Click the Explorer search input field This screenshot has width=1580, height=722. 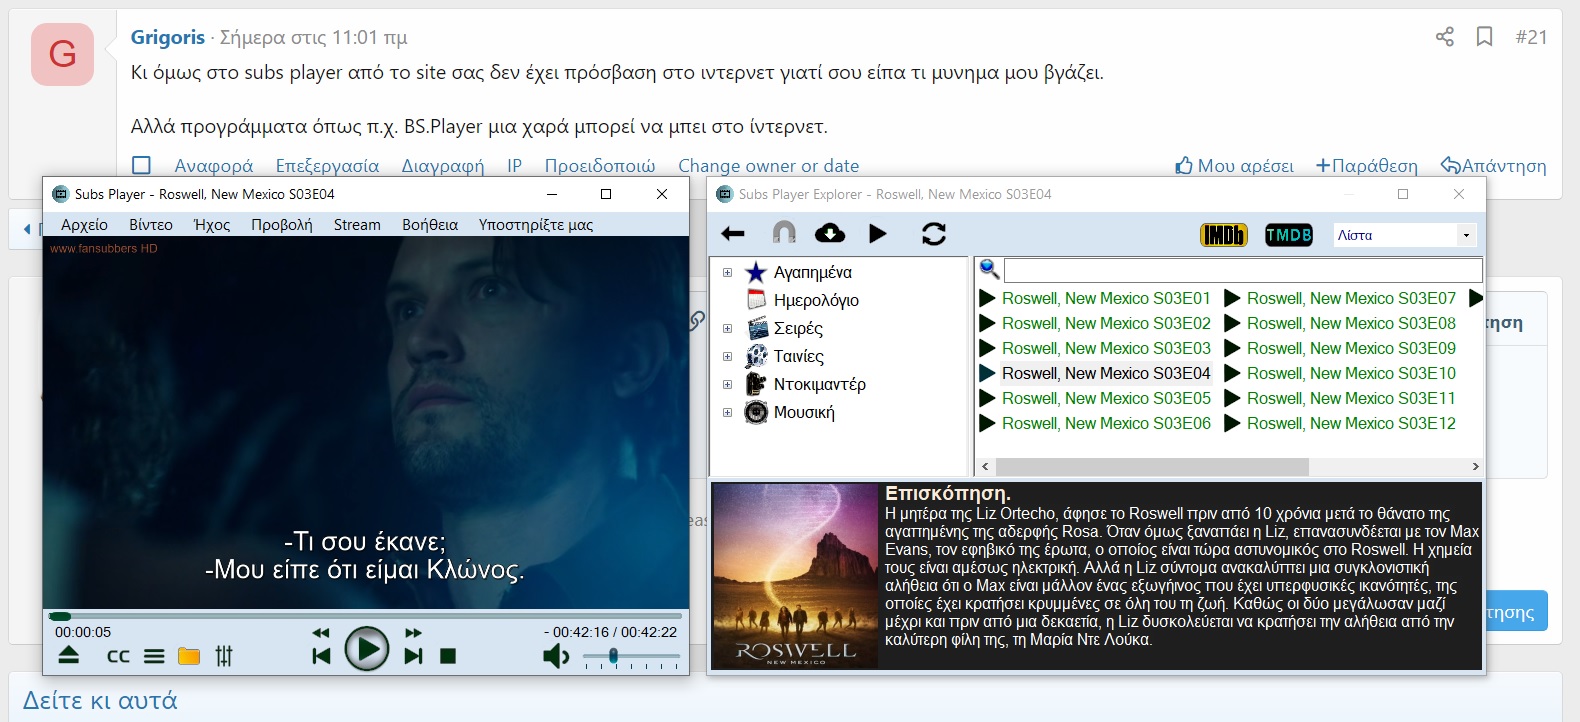click(x=1243, y=270)
